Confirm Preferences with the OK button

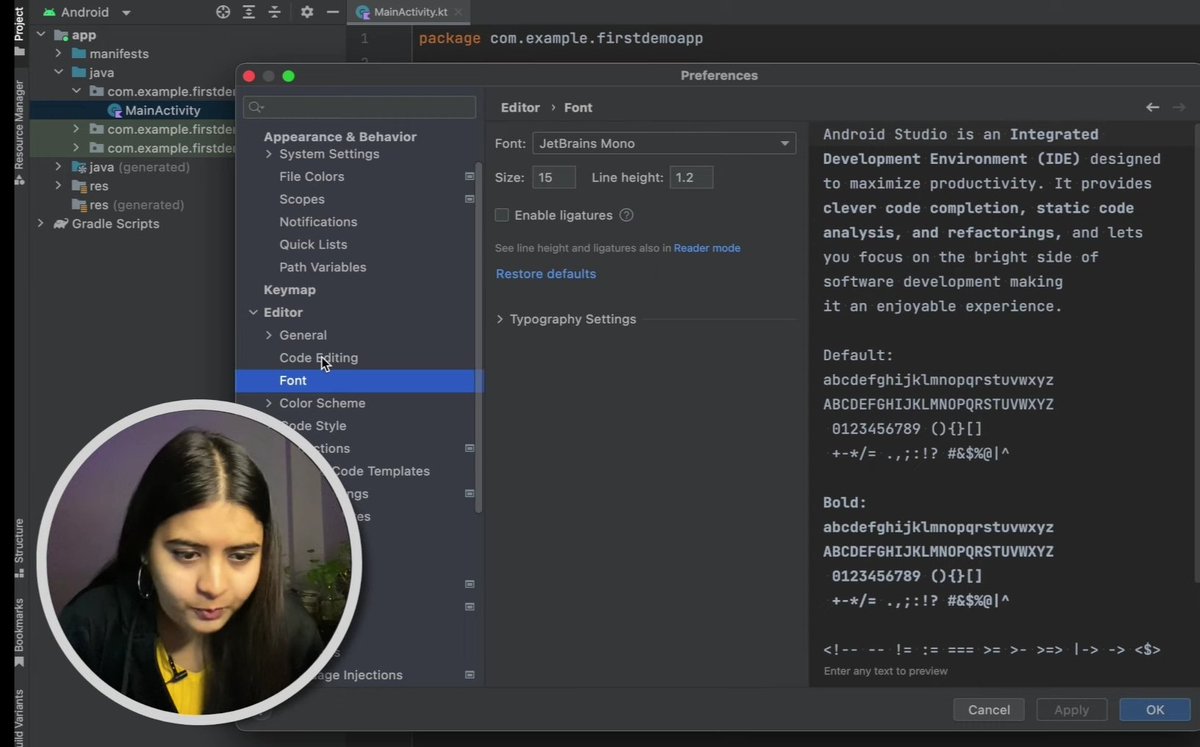pyautogui.click(x=1155, y=710)
